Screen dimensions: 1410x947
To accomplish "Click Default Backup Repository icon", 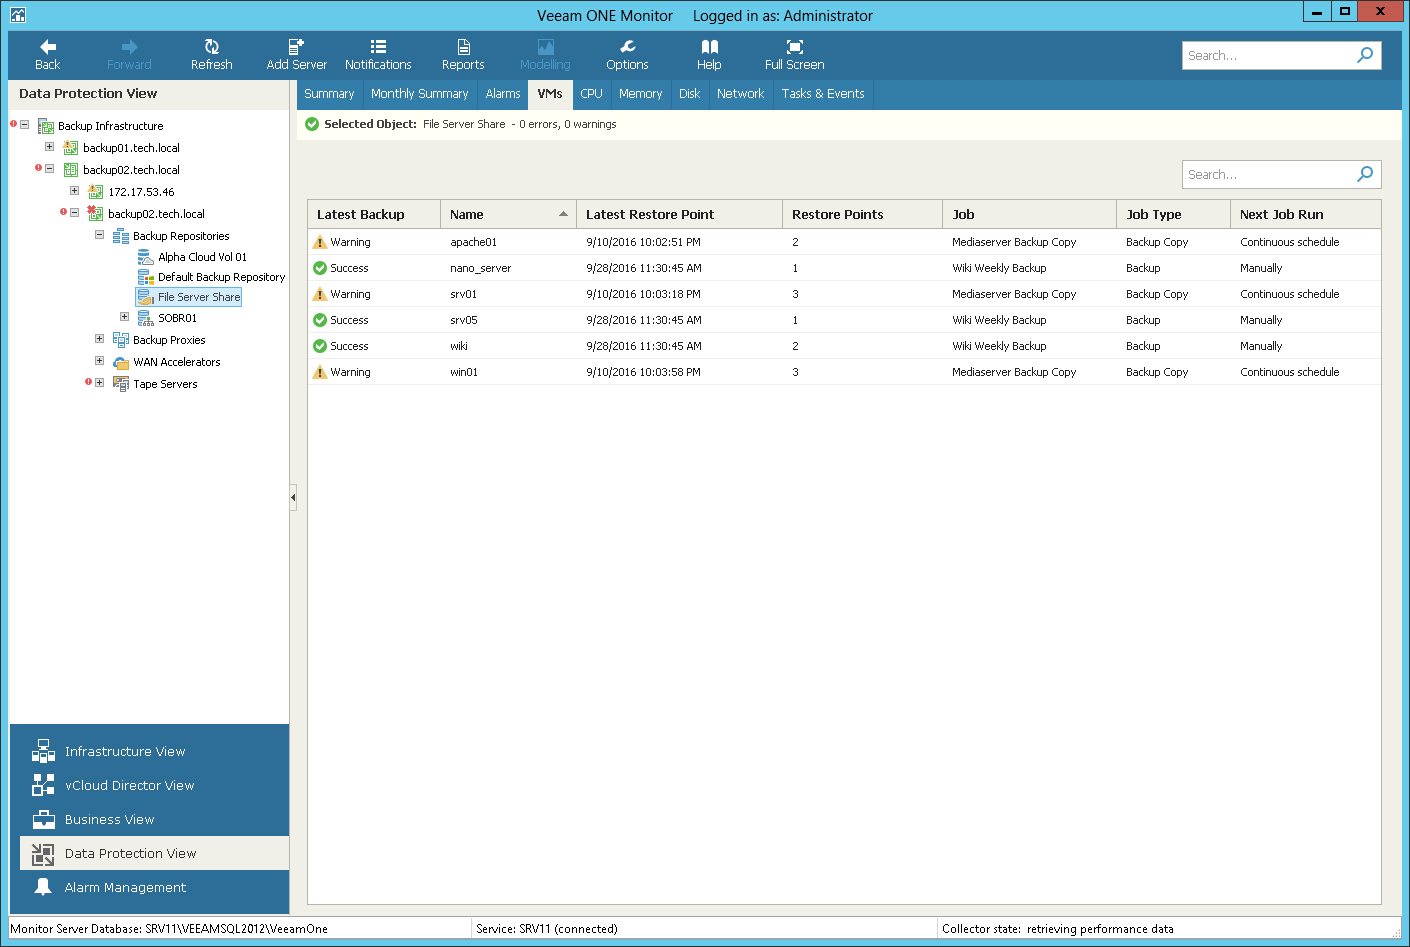I will [x=145, y=277].
